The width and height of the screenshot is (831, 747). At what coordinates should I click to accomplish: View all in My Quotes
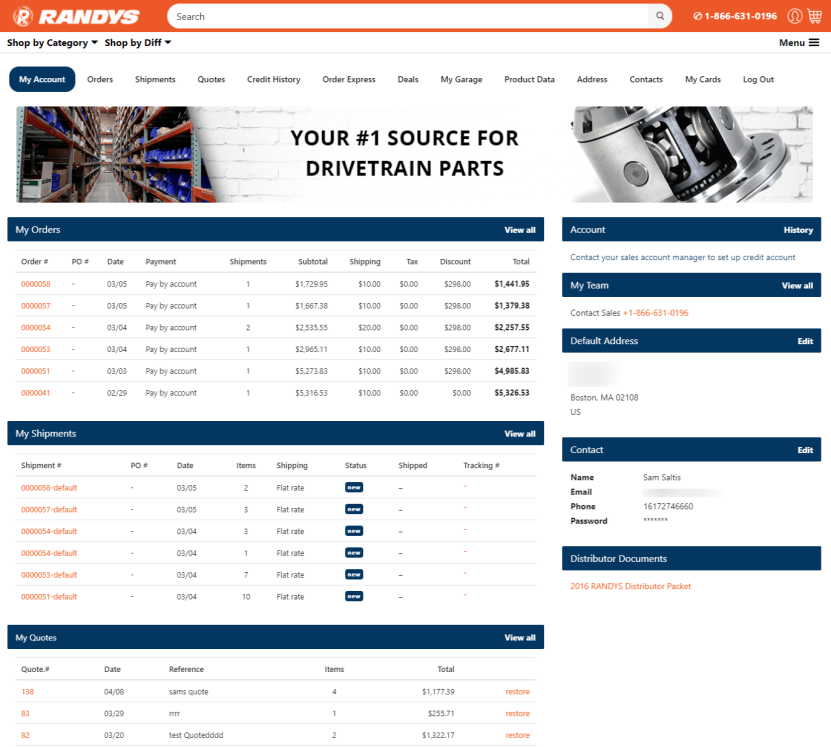pyautogui.click(x=519, y=637)
